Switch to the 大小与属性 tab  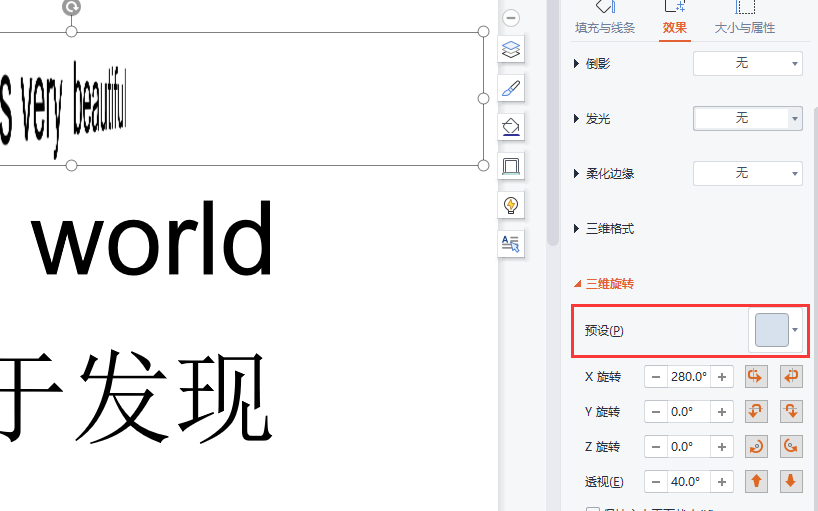pyautogui.click(x=745, y=28)
